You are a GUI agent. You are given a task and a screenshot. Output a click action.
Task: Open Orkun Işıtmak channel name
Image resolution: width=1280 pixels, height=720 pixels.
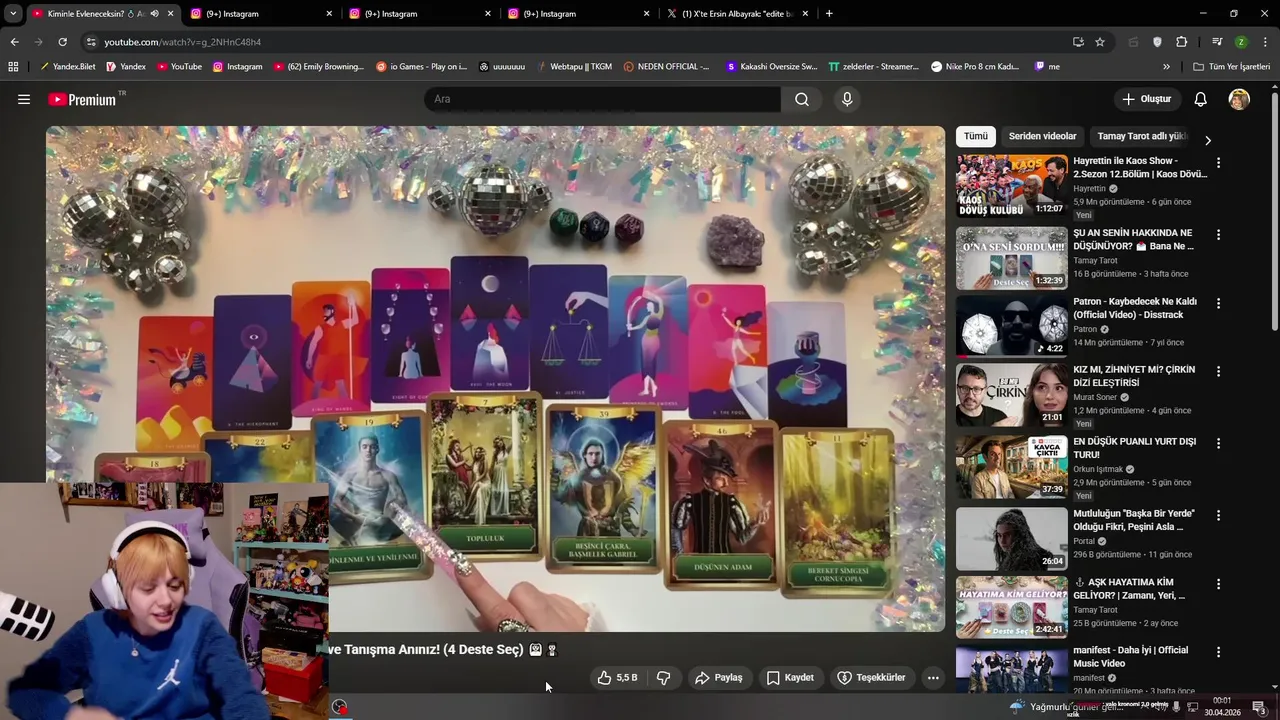point(1097,469)
